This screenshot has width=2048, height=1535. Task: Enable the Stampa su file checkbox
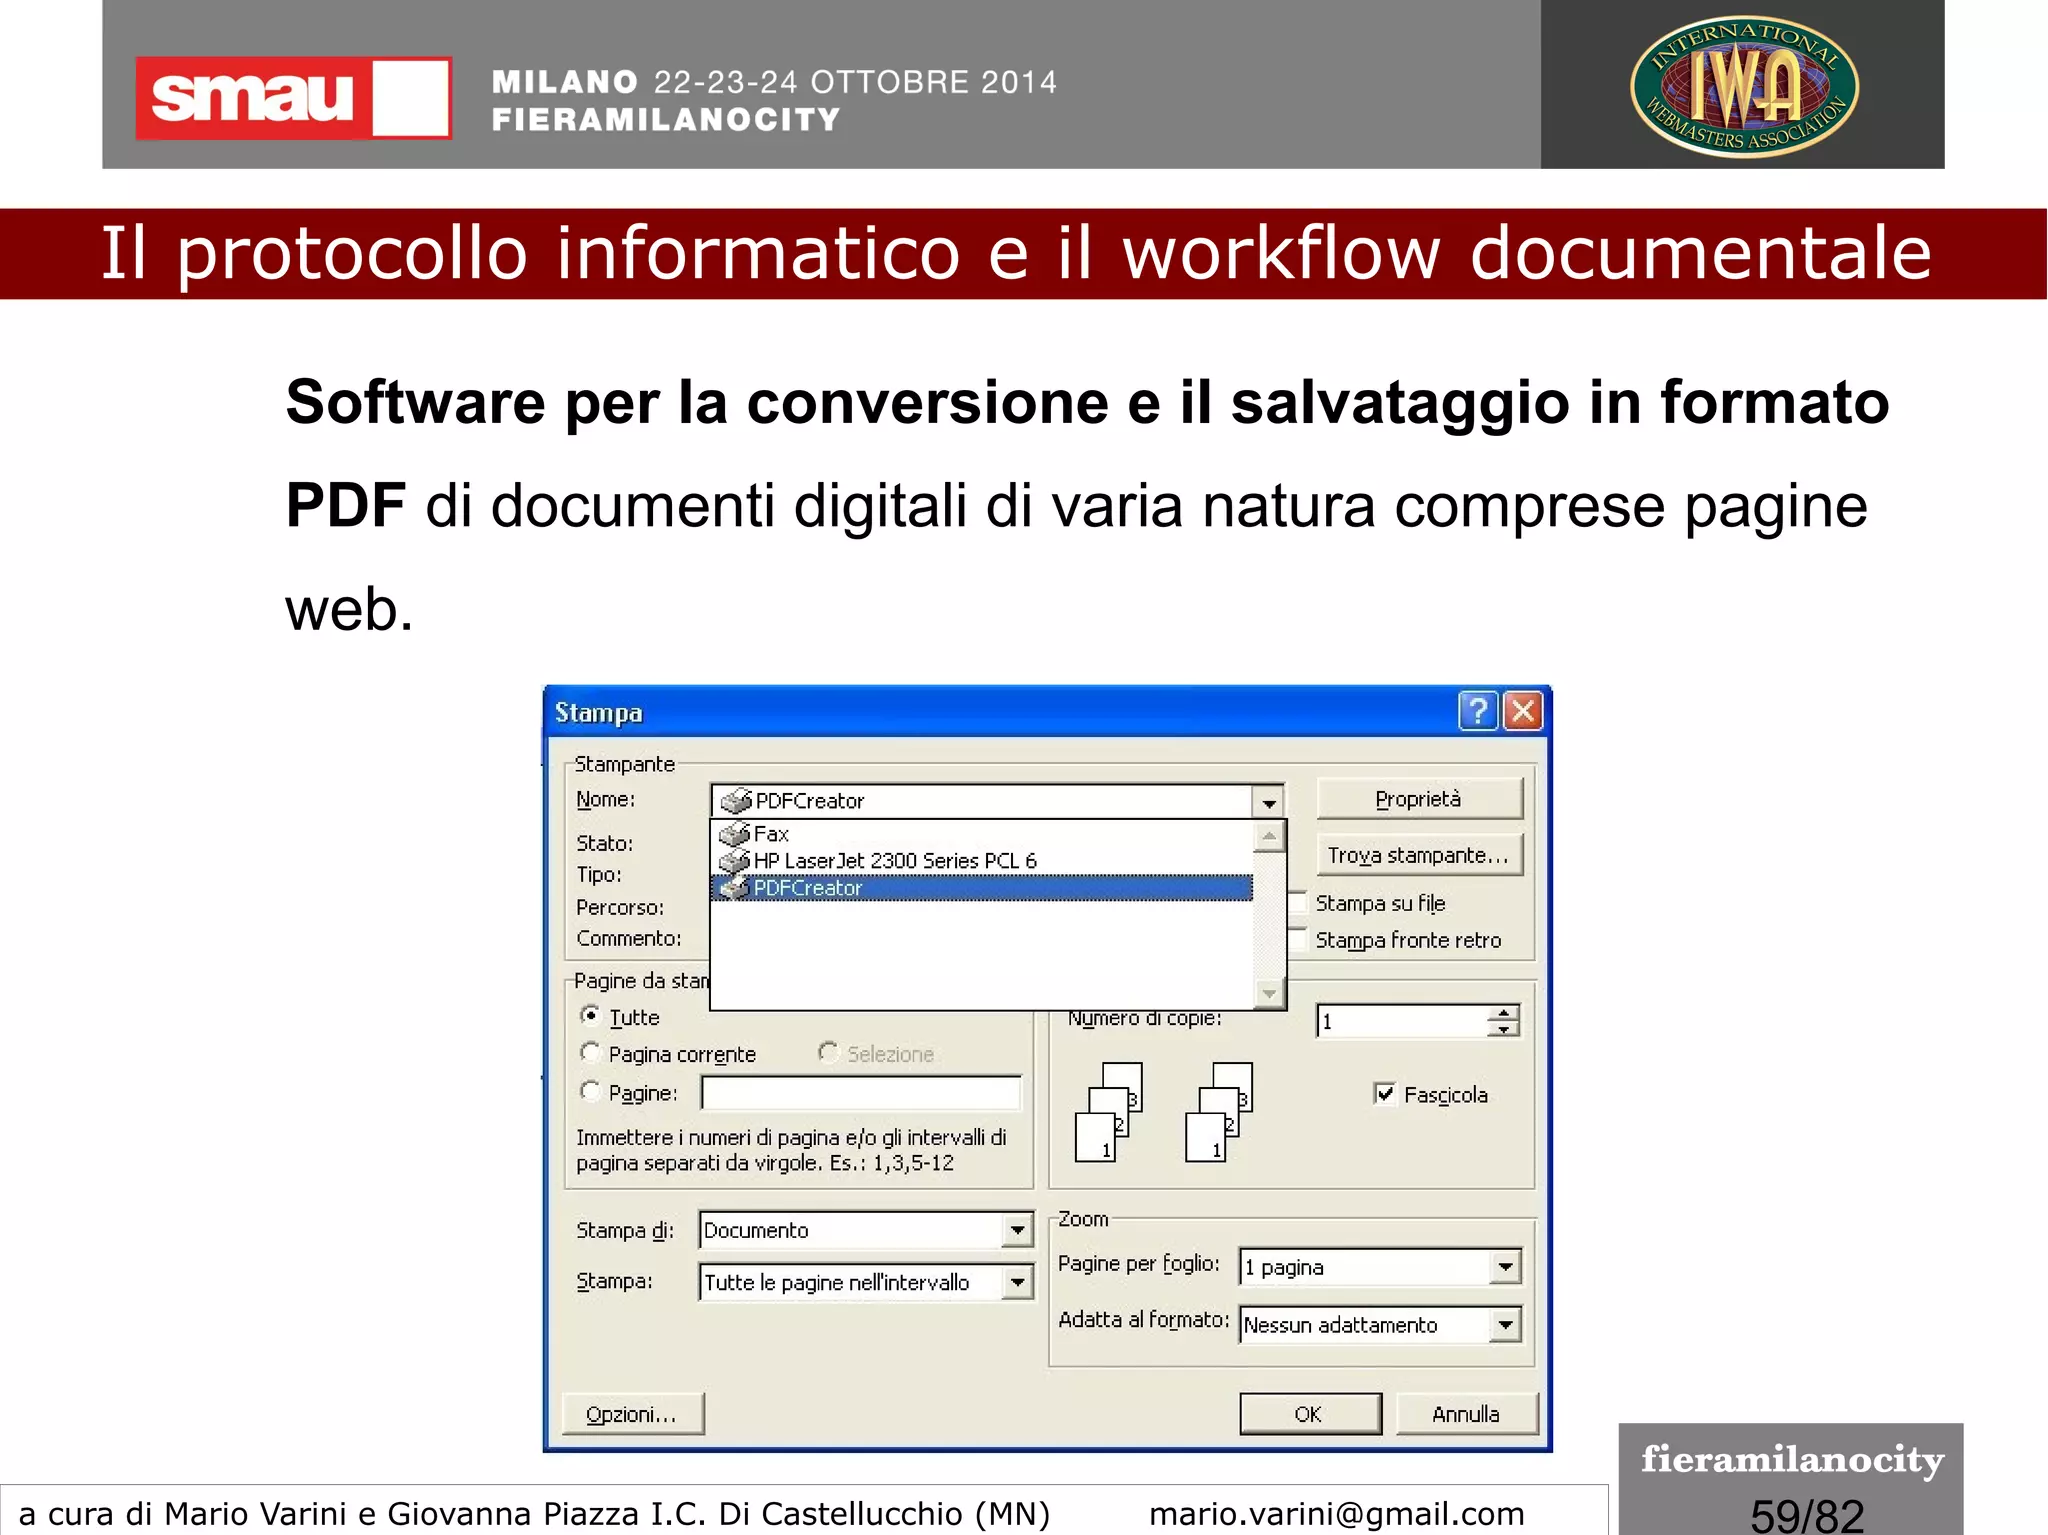(x=1297, y=903)
